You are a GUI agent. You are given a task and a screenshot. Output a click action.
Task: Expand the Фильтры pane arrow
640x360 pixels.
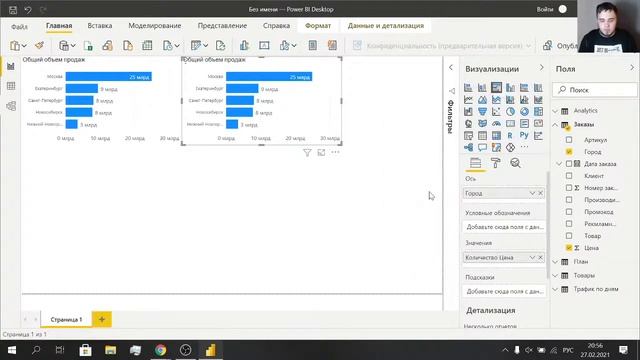[x=451, y=67]
